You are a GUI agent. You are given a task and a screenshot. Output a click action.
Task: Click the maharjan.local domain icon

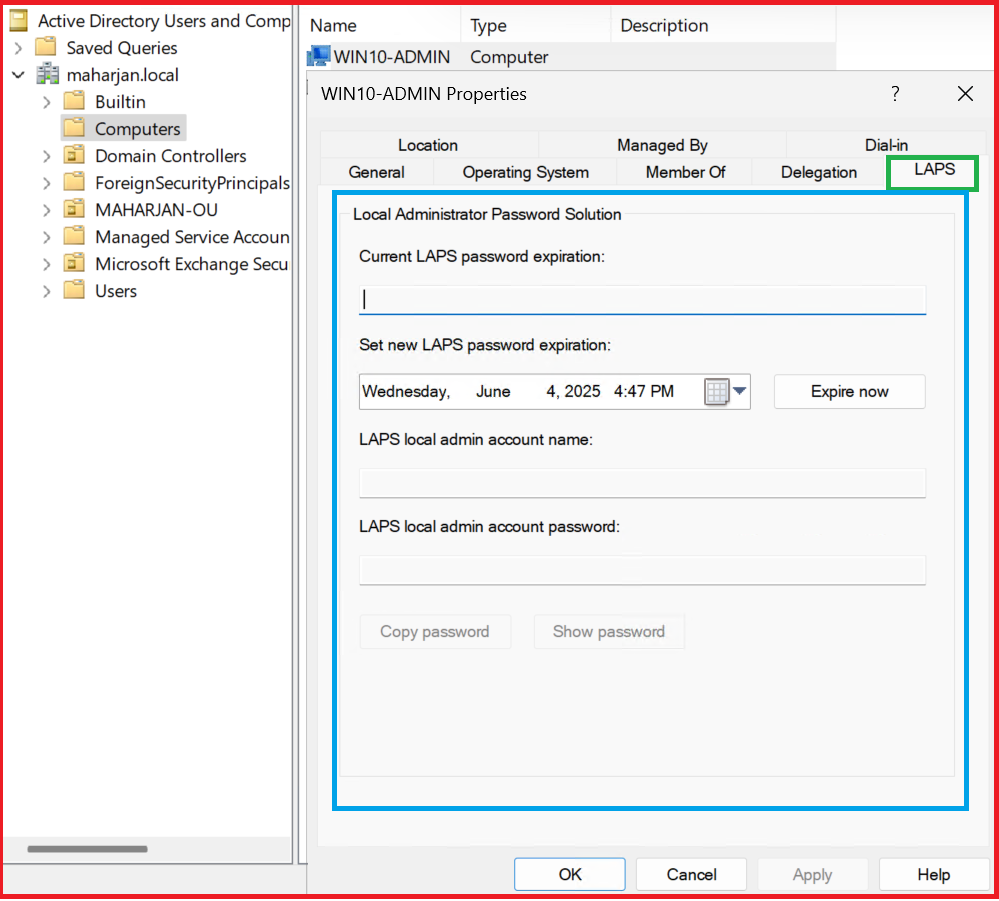[47, 75]
